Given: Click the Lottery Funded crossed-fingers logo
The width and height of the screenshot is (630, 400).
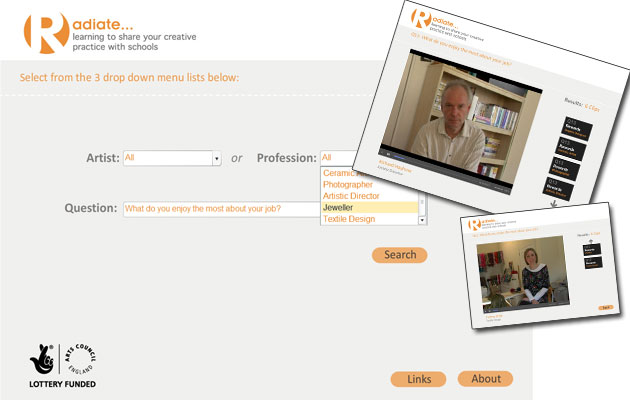Looking at the screenshot, I should pyautogui.click(x=42, y=359).
